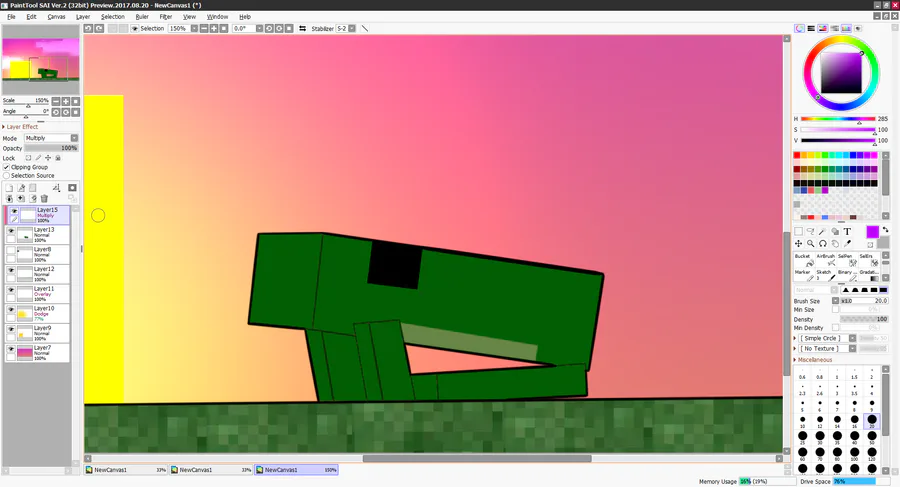Toggle visibility of Layer10

(x=11, y=310)
